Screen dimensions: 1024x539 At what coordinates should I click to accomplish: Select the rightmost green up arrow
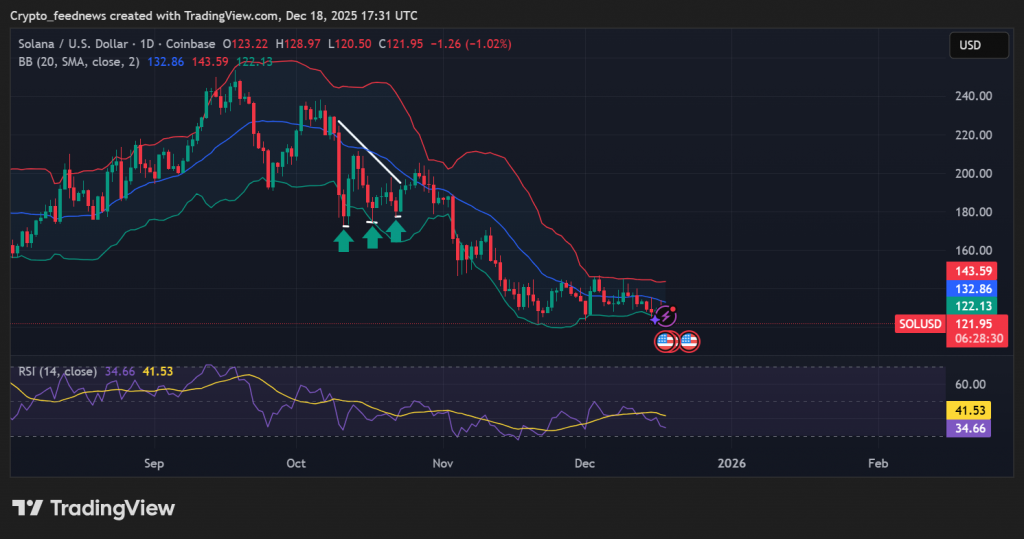pyautogui.click(x=396, y=231)
